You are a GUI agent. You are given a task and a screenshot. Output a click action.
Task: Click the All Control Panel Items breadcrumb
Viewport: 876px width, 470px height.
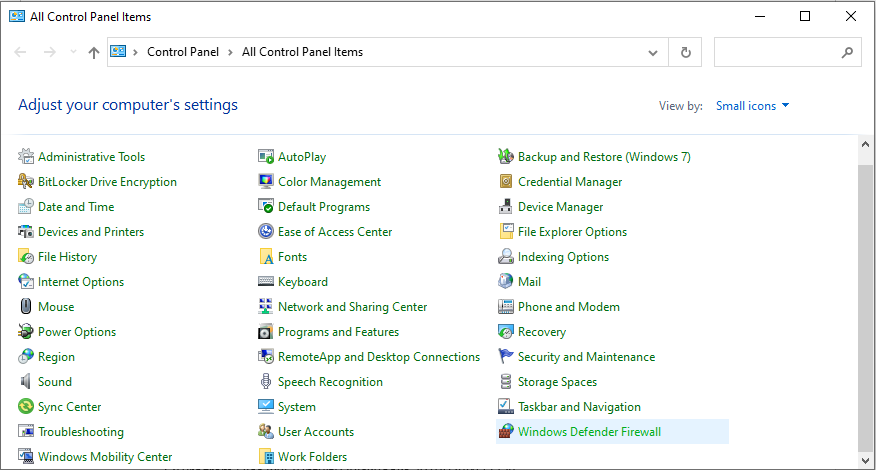tap(302, 52)
